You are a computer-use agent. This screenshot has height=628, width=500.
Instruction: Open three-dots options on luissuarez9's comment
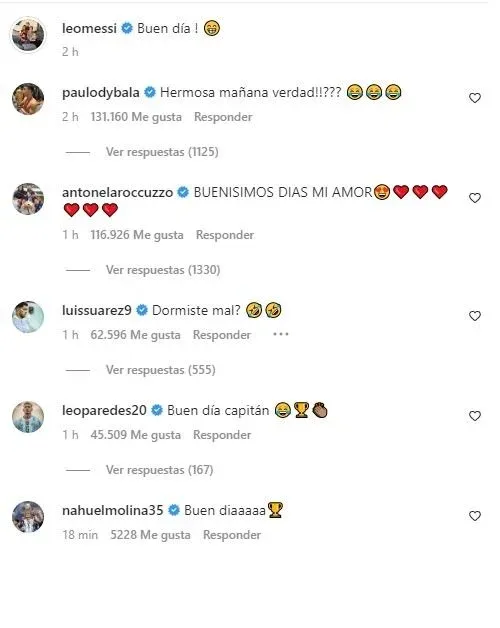(x=280, y=334)
